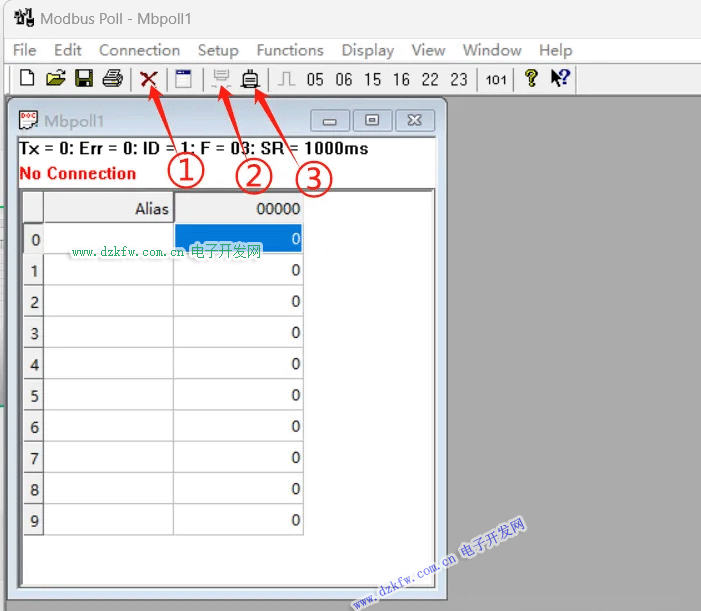Select the value cell in row 9
This screenshot has width=701, height=611.
[x=239, y=520]
